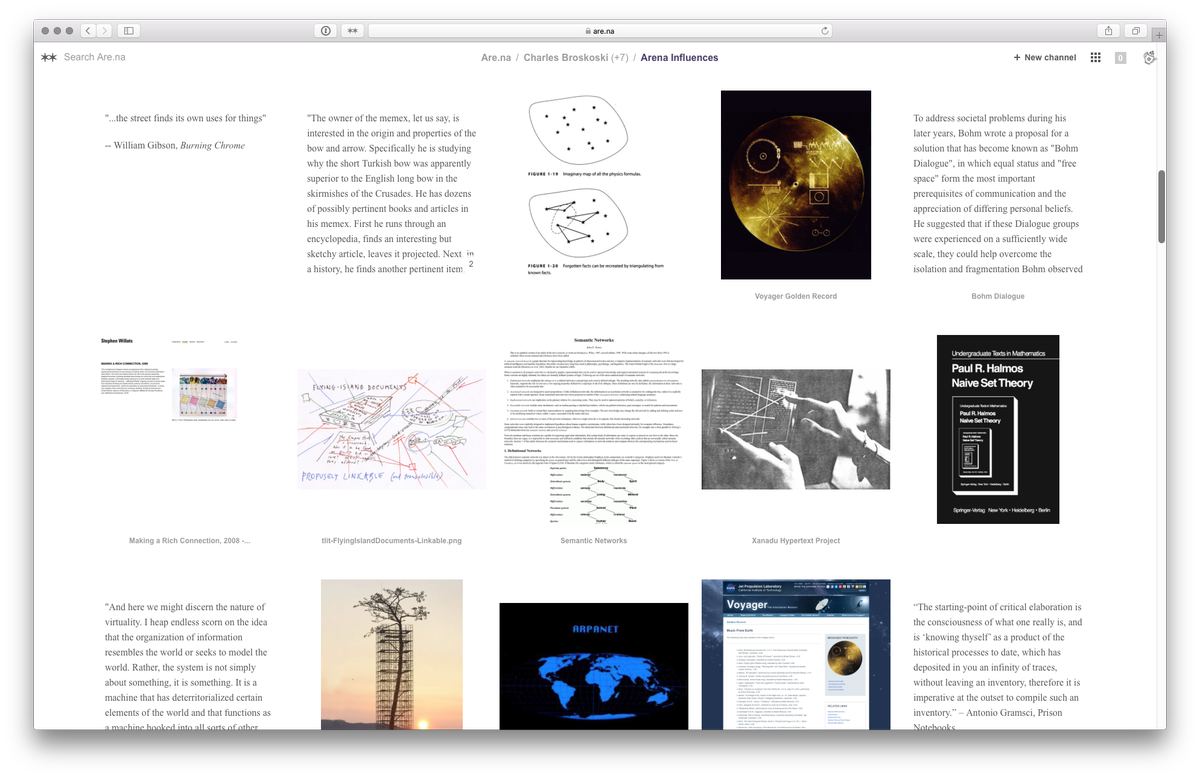
Task: Show all tabs overview
Action: tap(1136, 31)
